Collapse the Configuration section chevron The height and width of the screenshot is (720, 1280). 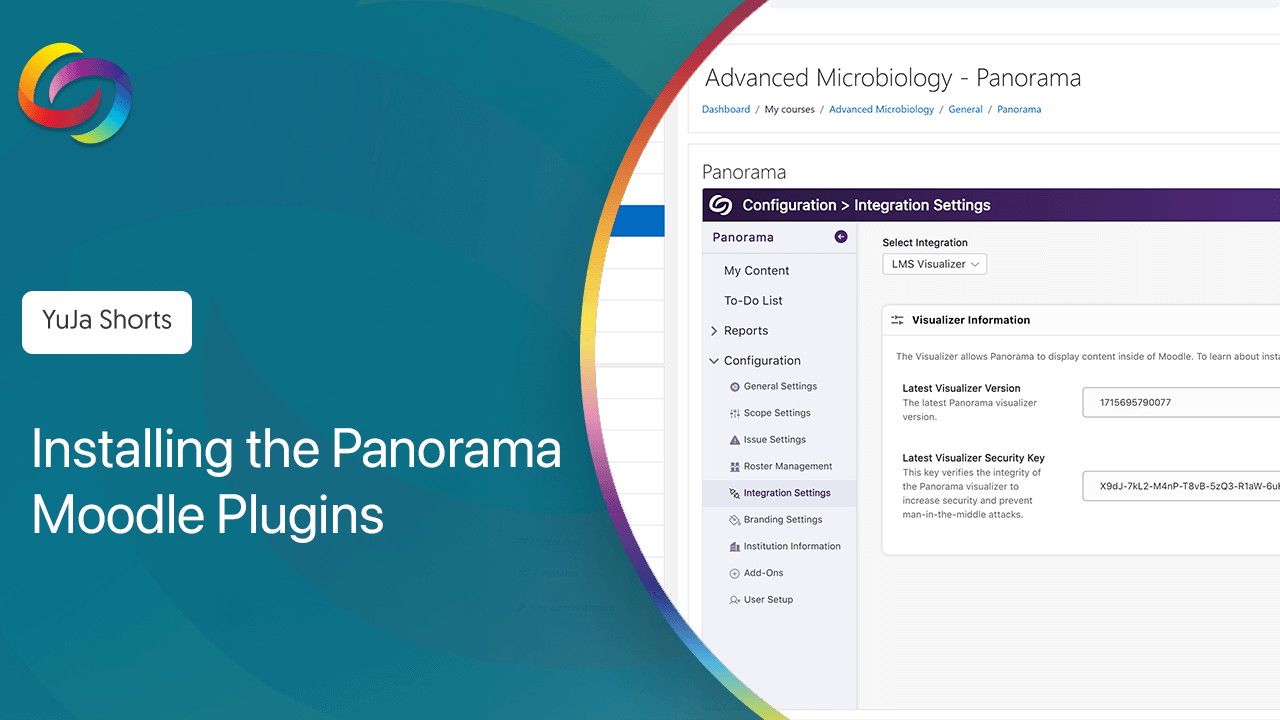point(714,361)
